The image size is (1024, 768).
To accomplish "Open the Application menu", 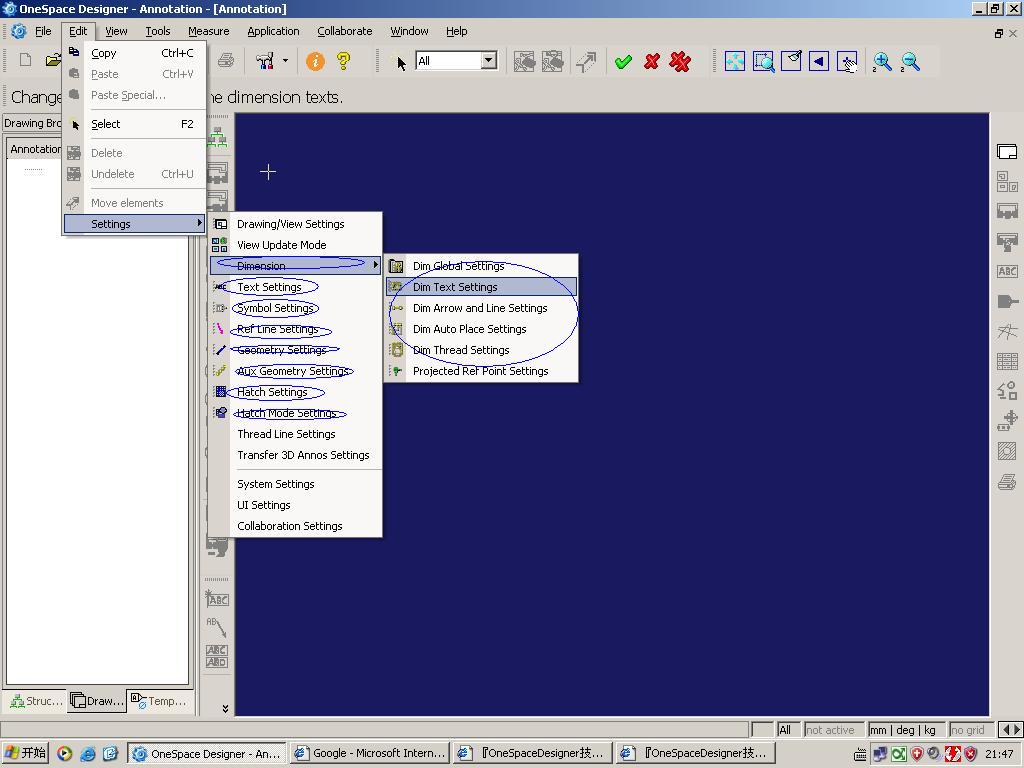I will pyautogui.click(x=273, y=31).
